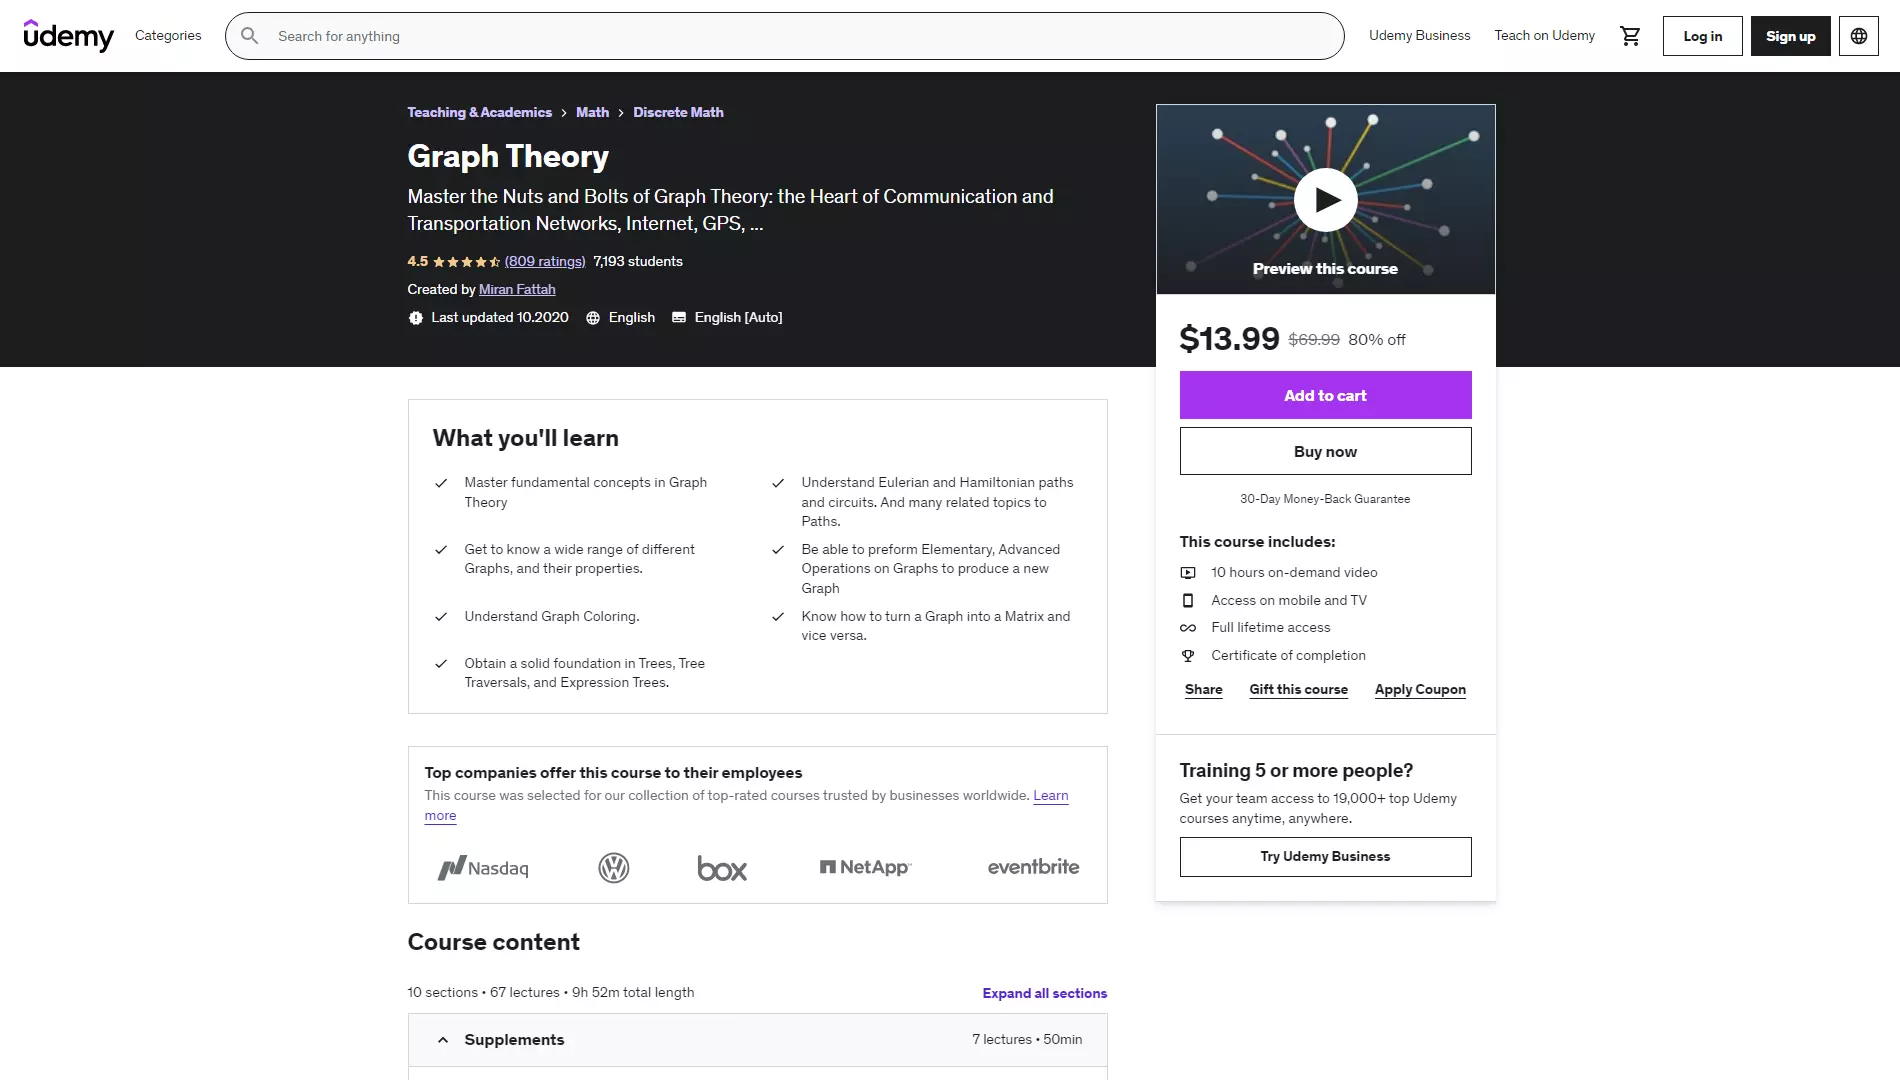Click Buy now
The width and height of the screenshot is (1900, 1080).
[1325, 451]
